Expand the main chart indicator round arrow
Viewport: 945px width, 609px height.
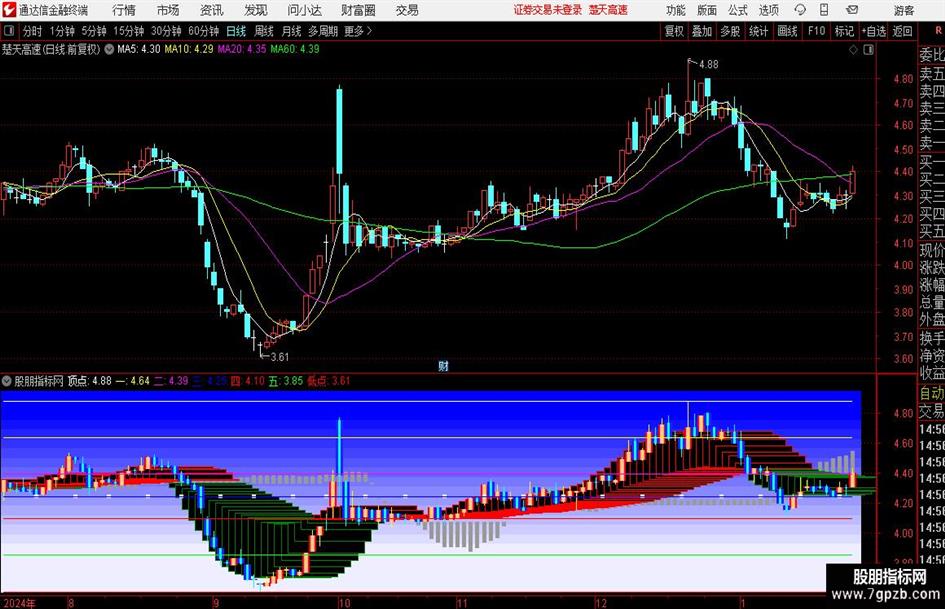tap(109, 49)
